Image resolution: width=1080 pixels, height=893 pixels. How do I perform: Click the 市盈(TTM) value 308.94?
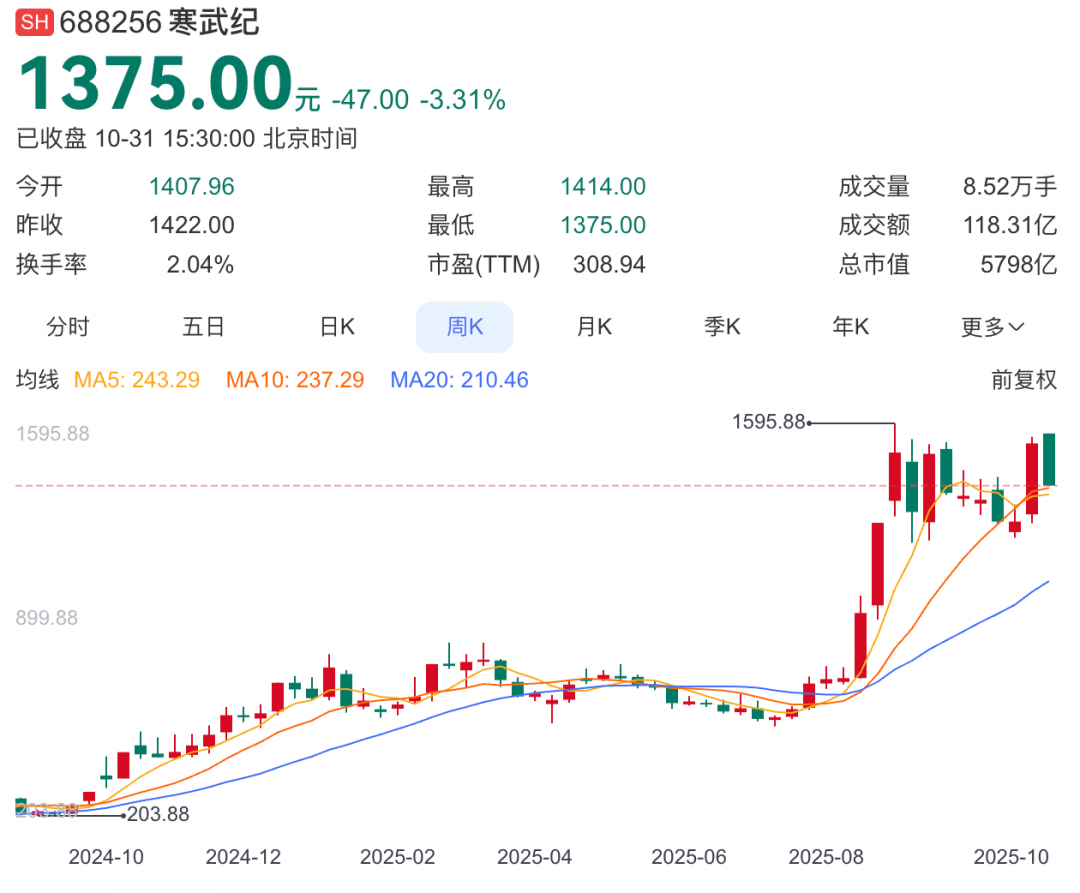[609, 264]
